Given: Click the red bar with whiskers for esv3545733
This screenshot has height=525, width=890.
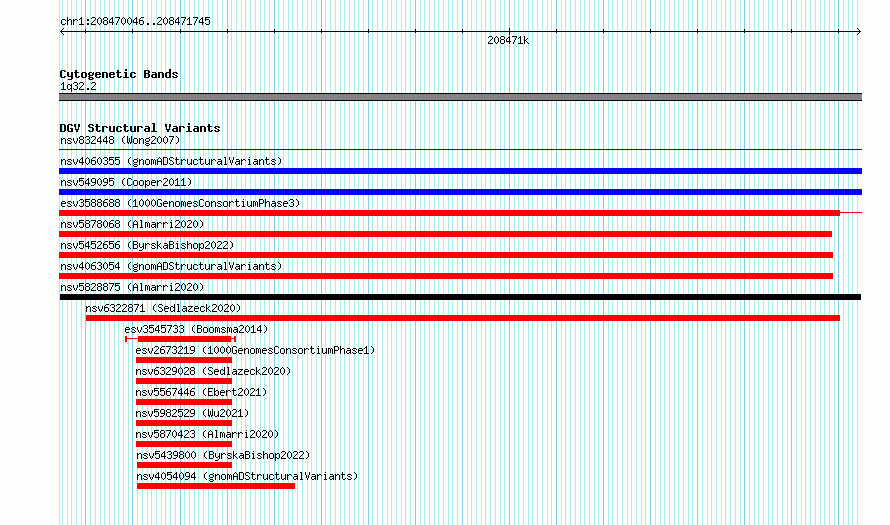Looking at the screenshot, I should [x=180, y=339].
